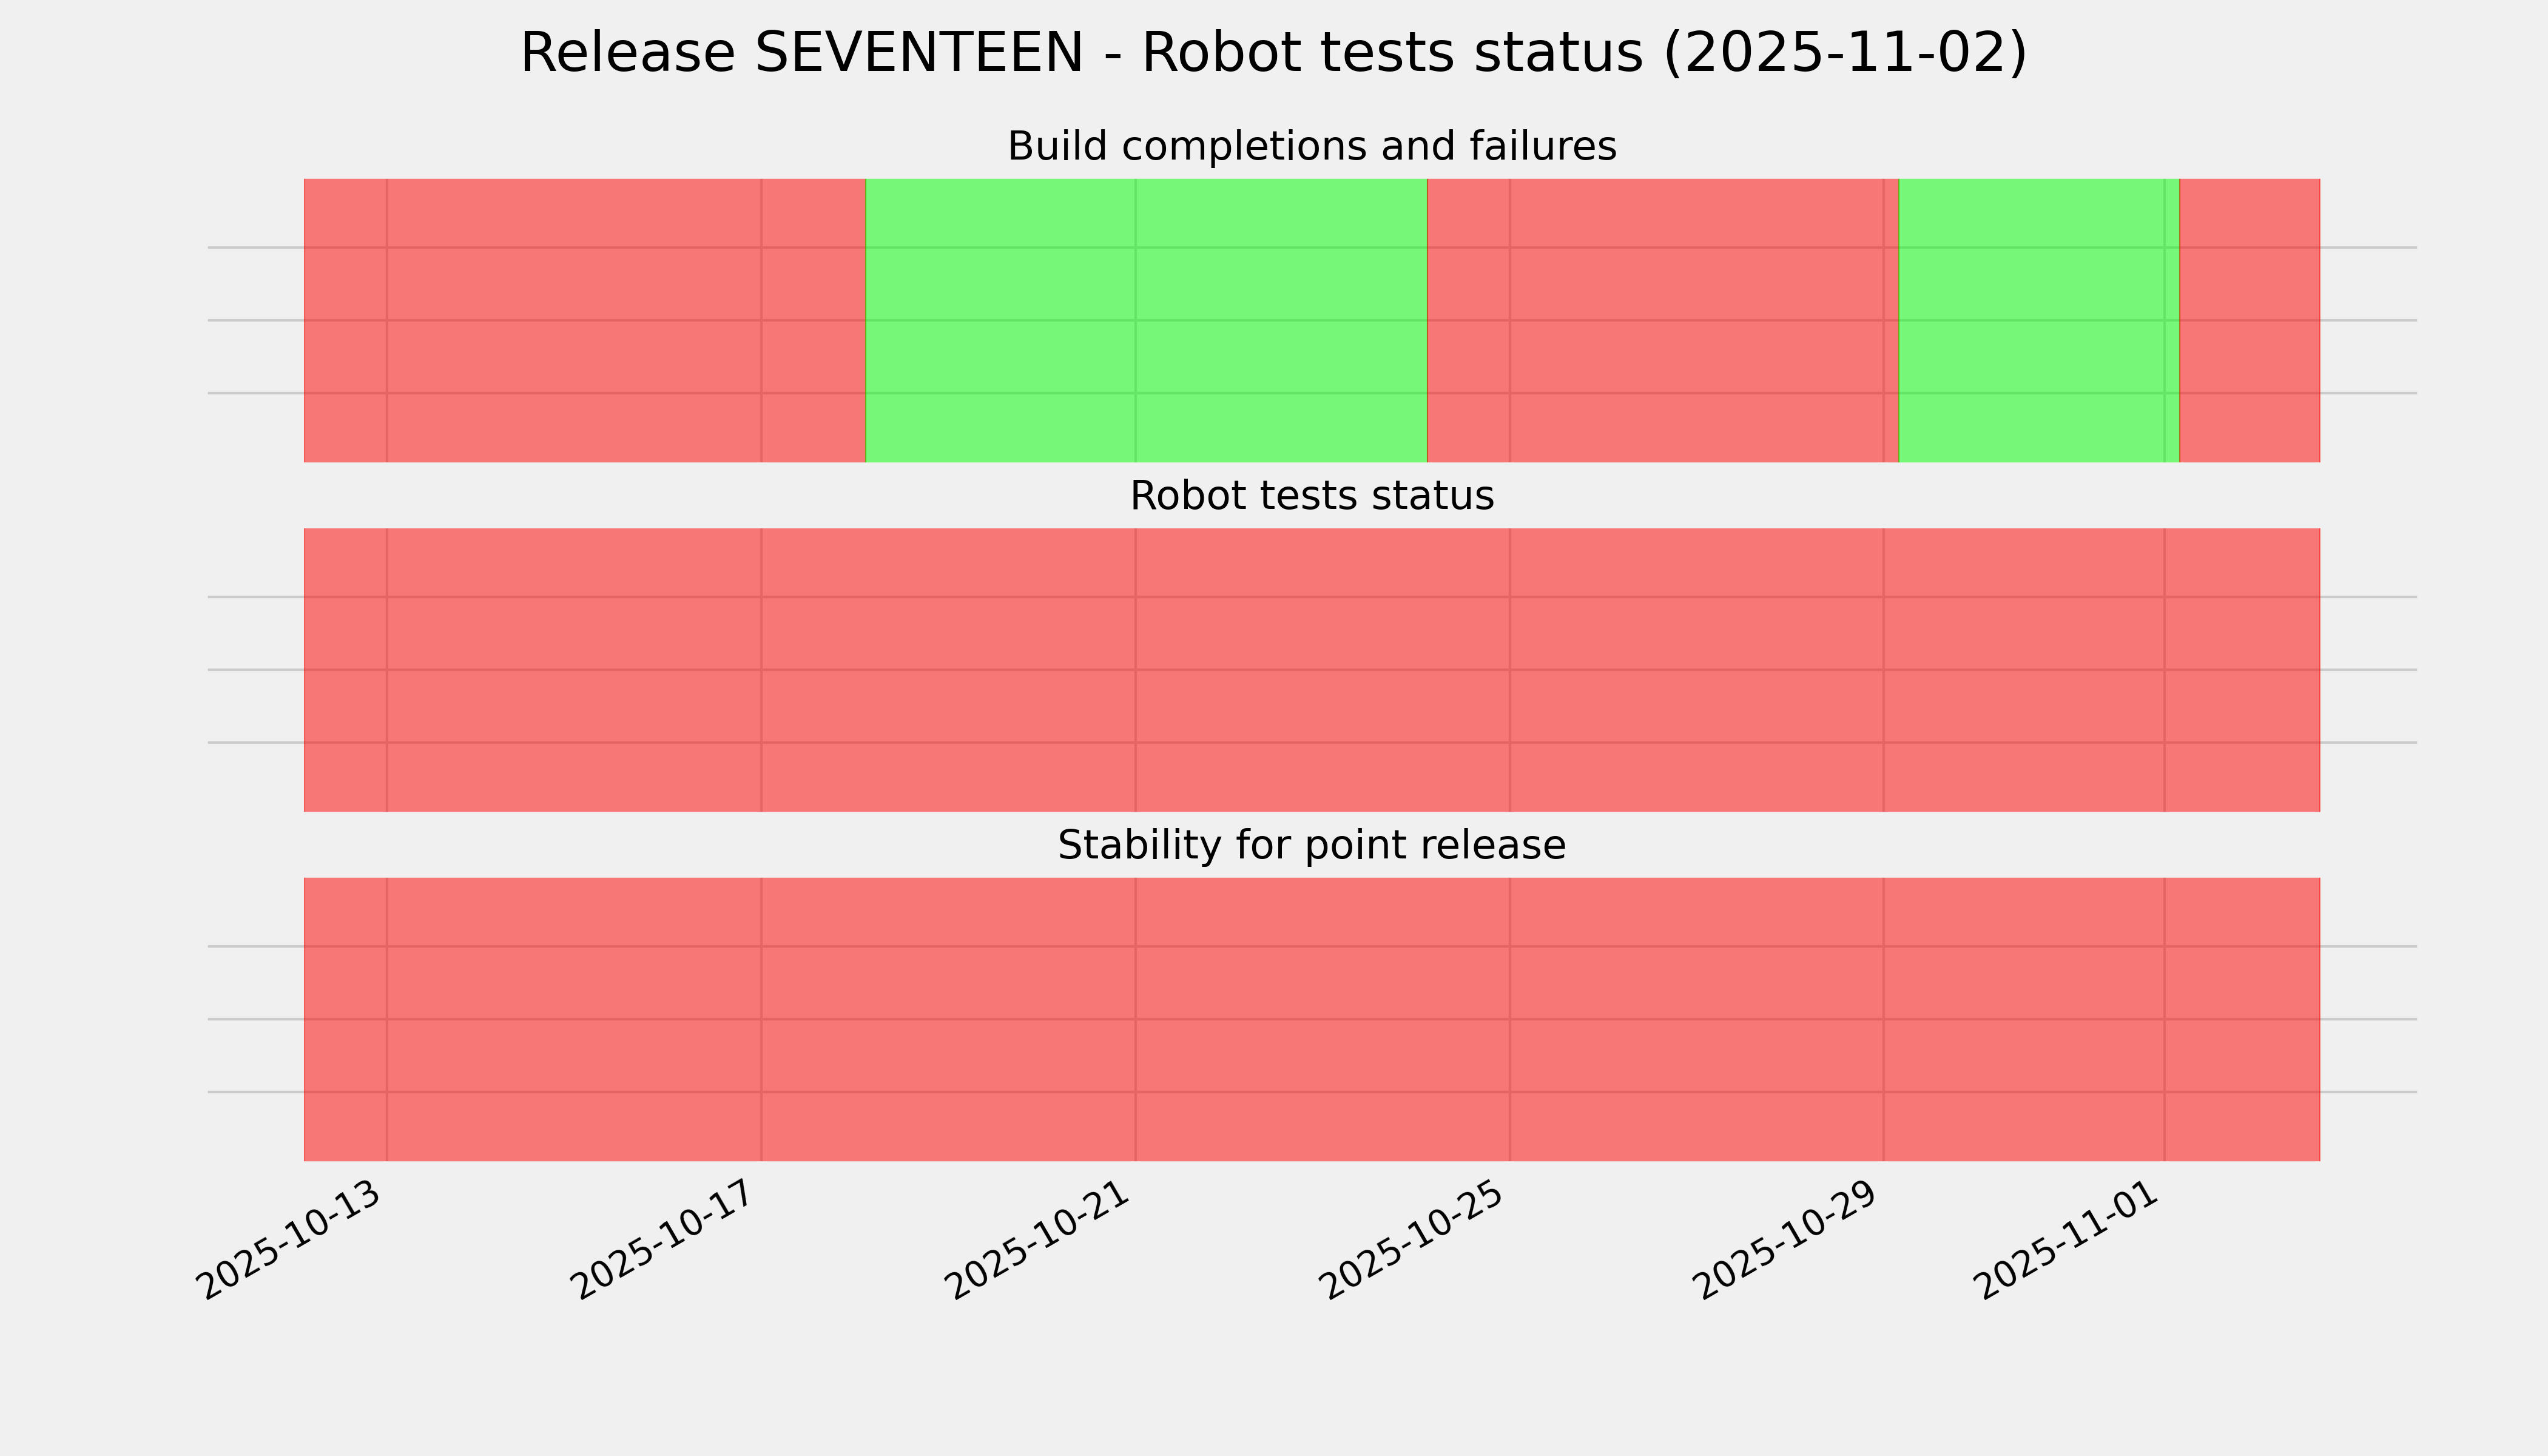
Task: Click the red block between the two green blocks
Action: click(x=1662, y=320)
